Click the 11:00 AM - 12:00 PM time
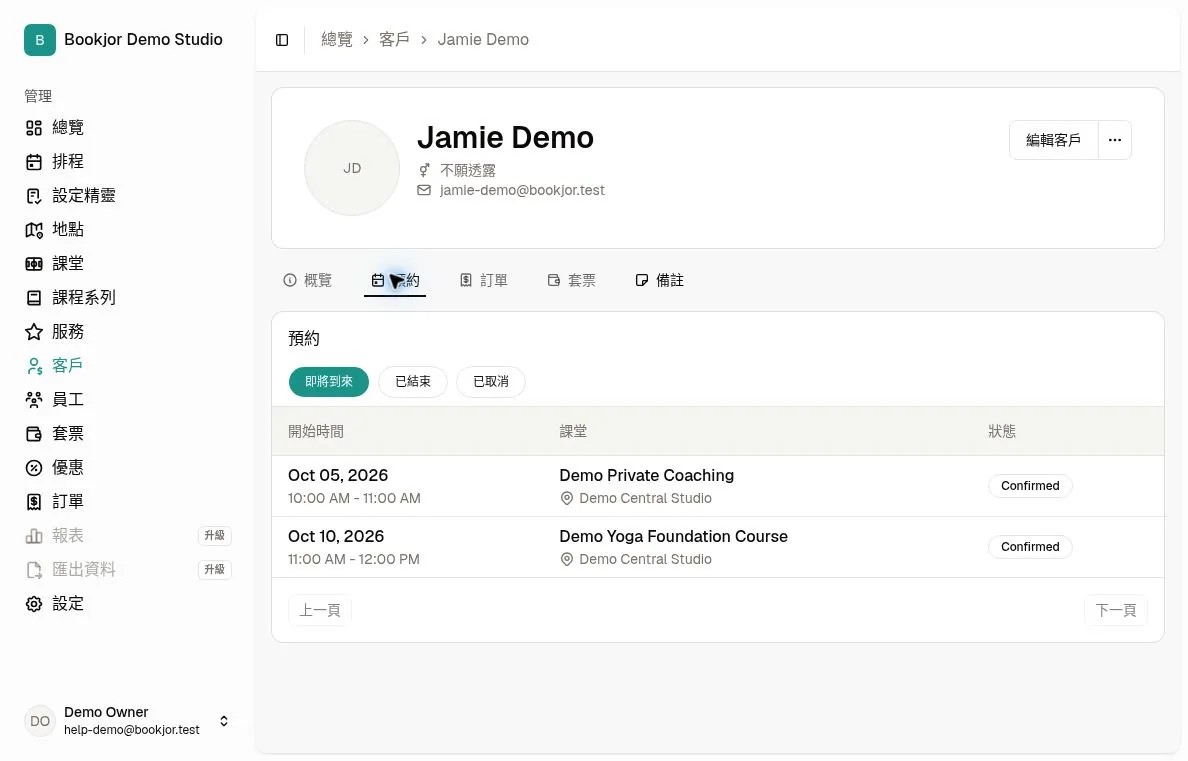The width and height of the screenshot is (1188, 761). [x=353, y=559]
